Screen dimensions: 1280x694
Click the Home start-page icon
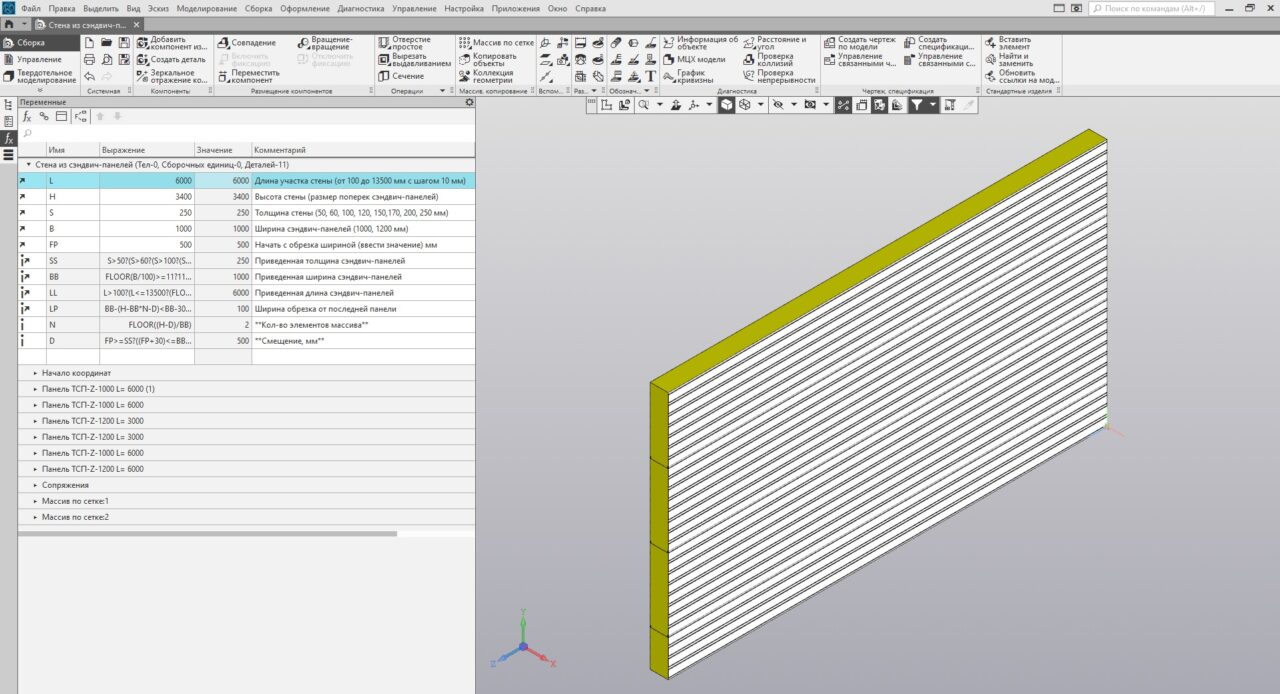coord(9,23)
